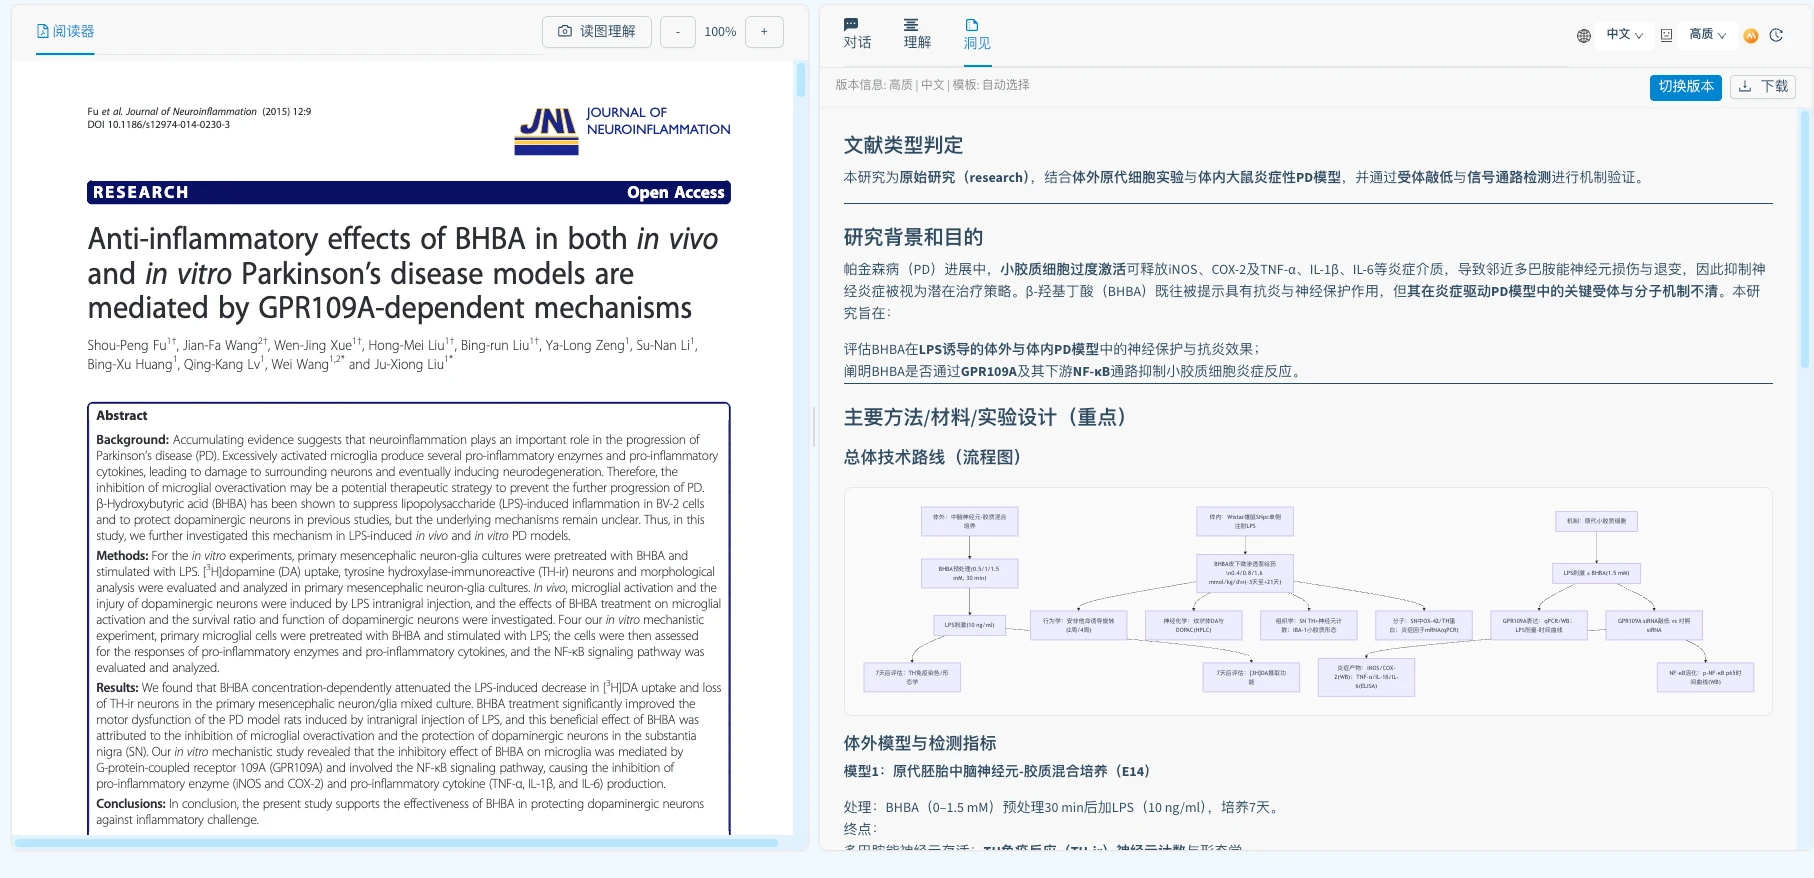Click the JNI journal logo

[x=547, y=131]
